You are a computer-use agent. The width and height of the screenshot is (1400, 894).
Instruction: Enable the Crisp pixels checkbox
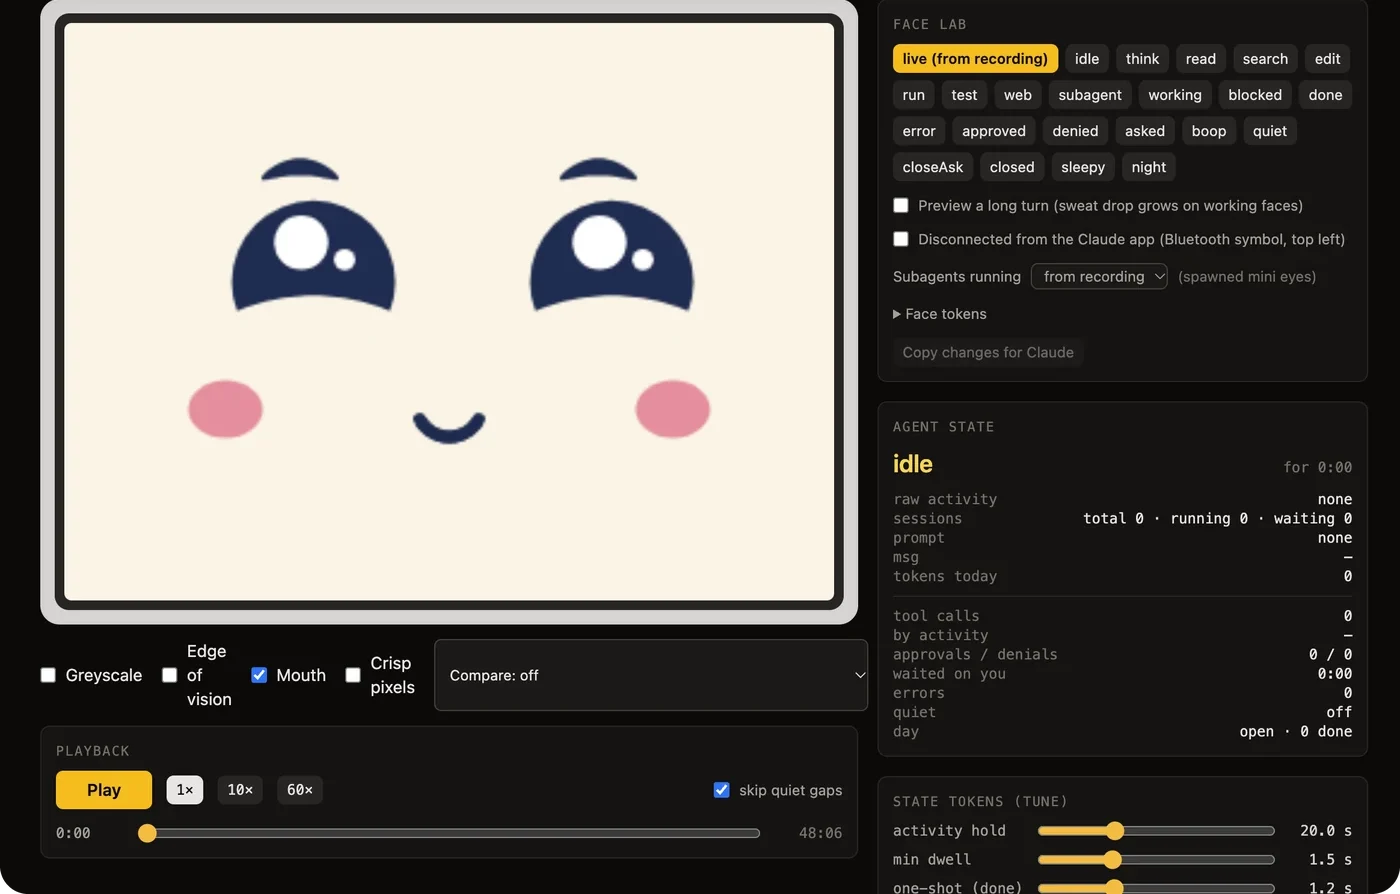pos(353,675)
